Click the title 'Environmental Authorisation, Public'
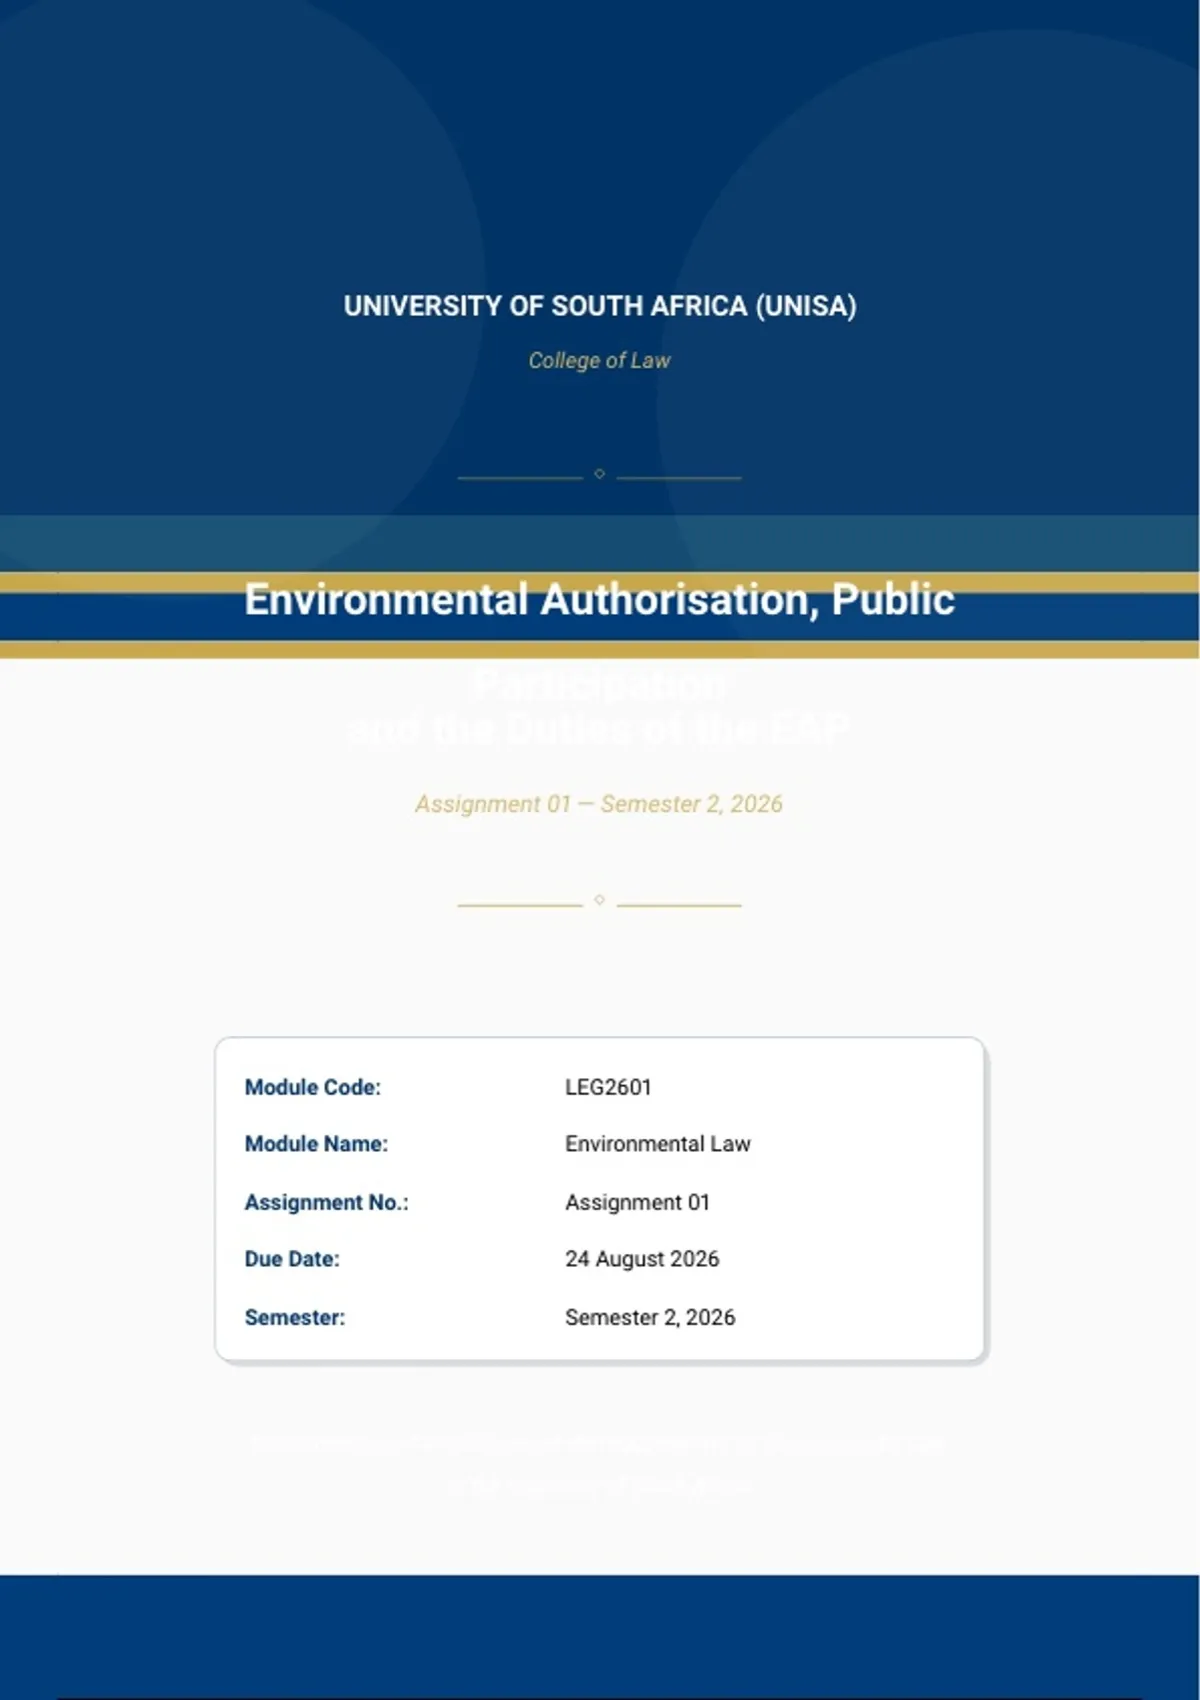This screenshot has height=1700, width=1200. 600,600
